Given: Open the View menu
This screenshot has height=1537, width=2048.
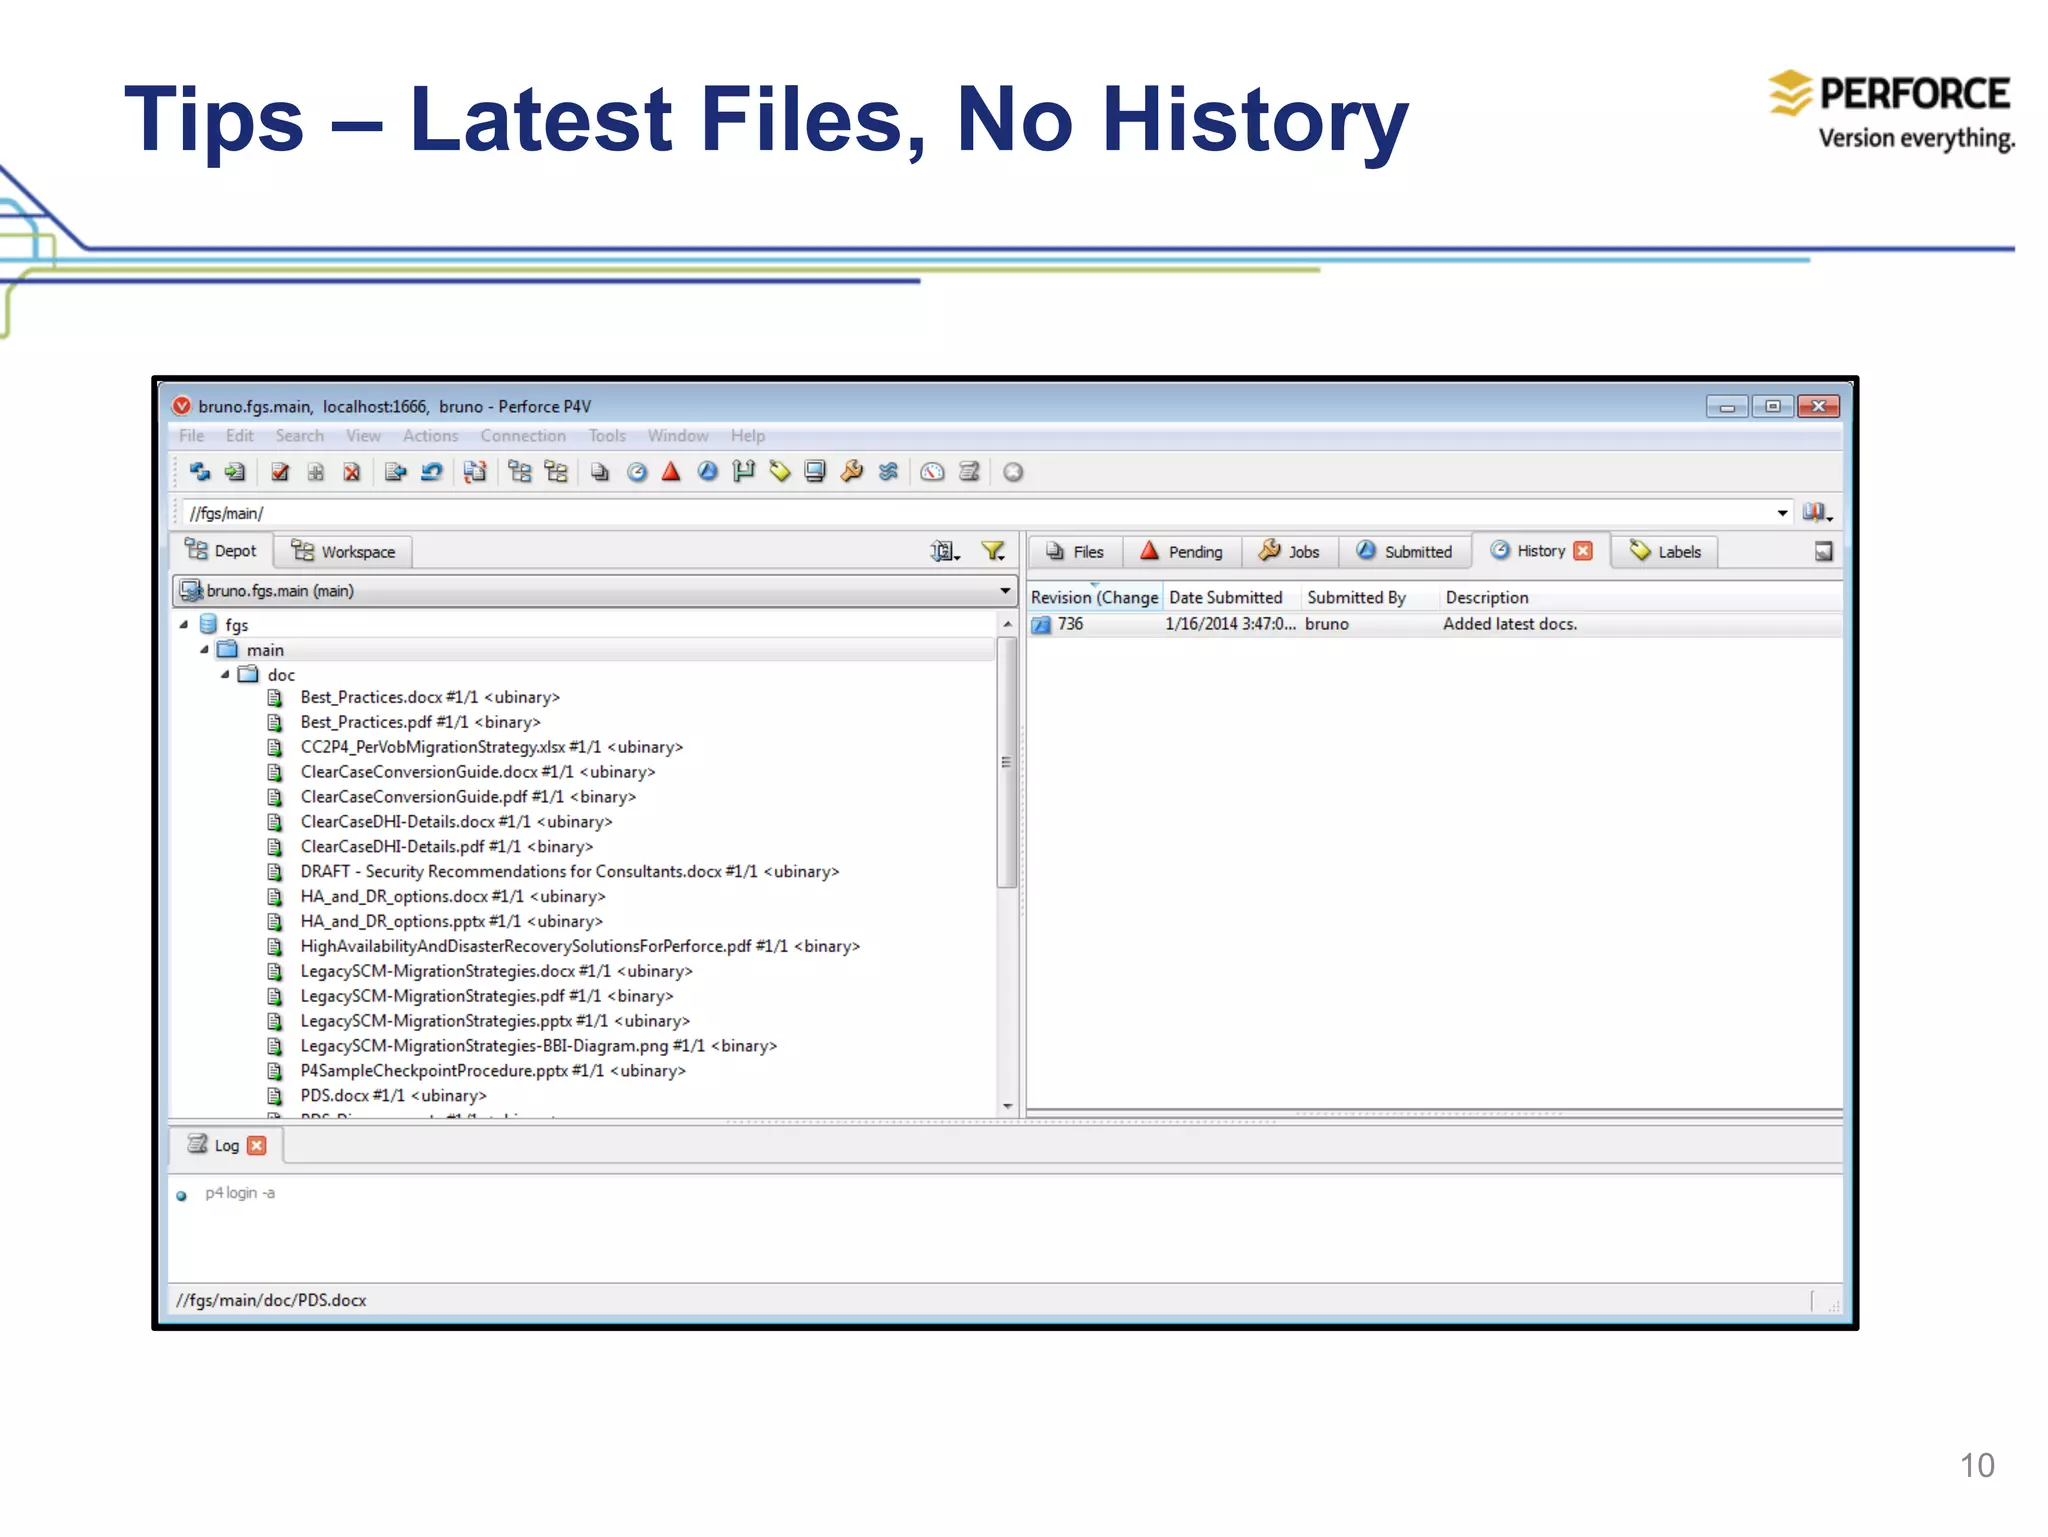Looking at the screenshot, I should 363,436.
